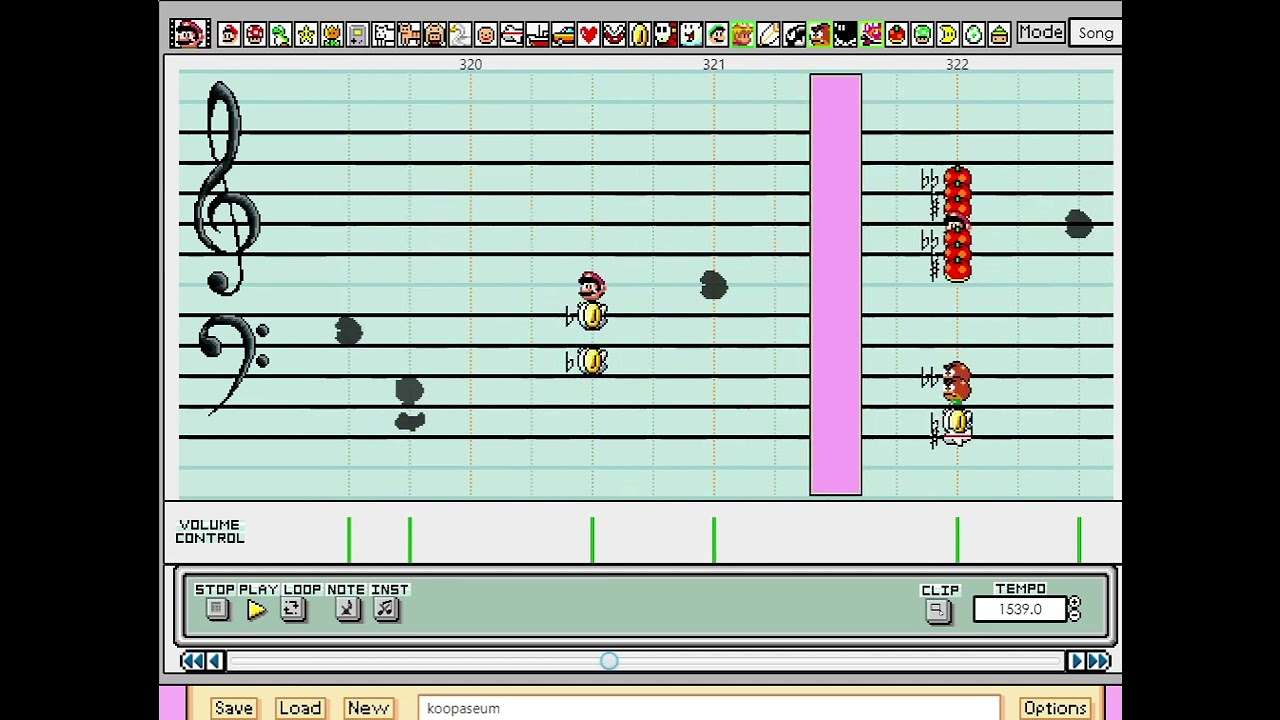This screenshot has height=720, width=1280.
Task: Select the black Bob-omb instrument
Action: tap(845, 35)
